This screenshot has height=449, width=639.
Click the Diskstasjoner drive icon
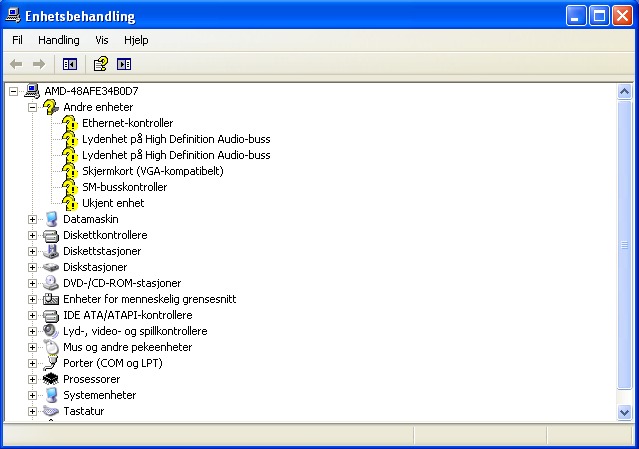point(51,267)
